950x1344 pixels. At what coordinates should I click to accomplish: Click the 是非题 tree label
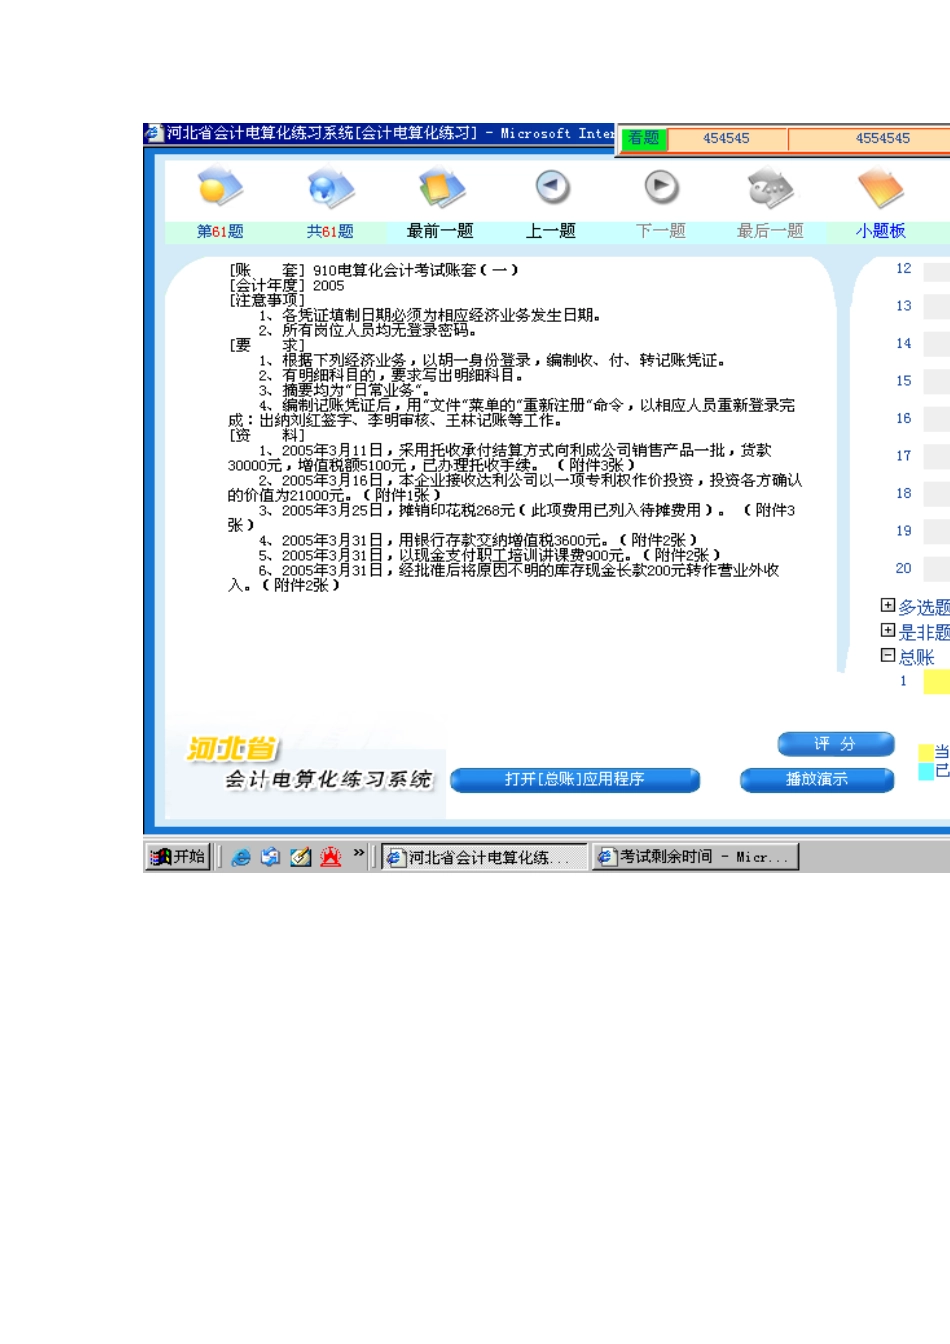coord(924,632)
